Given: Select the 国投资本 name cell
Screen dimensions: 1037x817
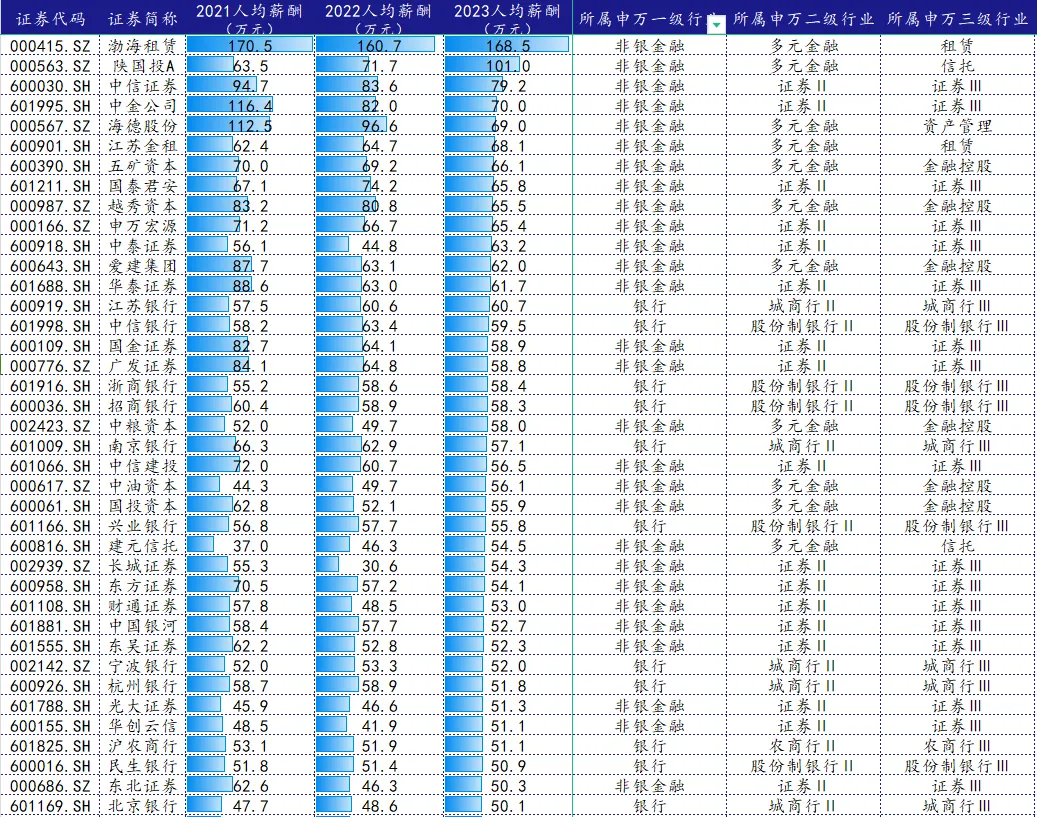Looking at the screenshot, I should (x=143, y=506).
